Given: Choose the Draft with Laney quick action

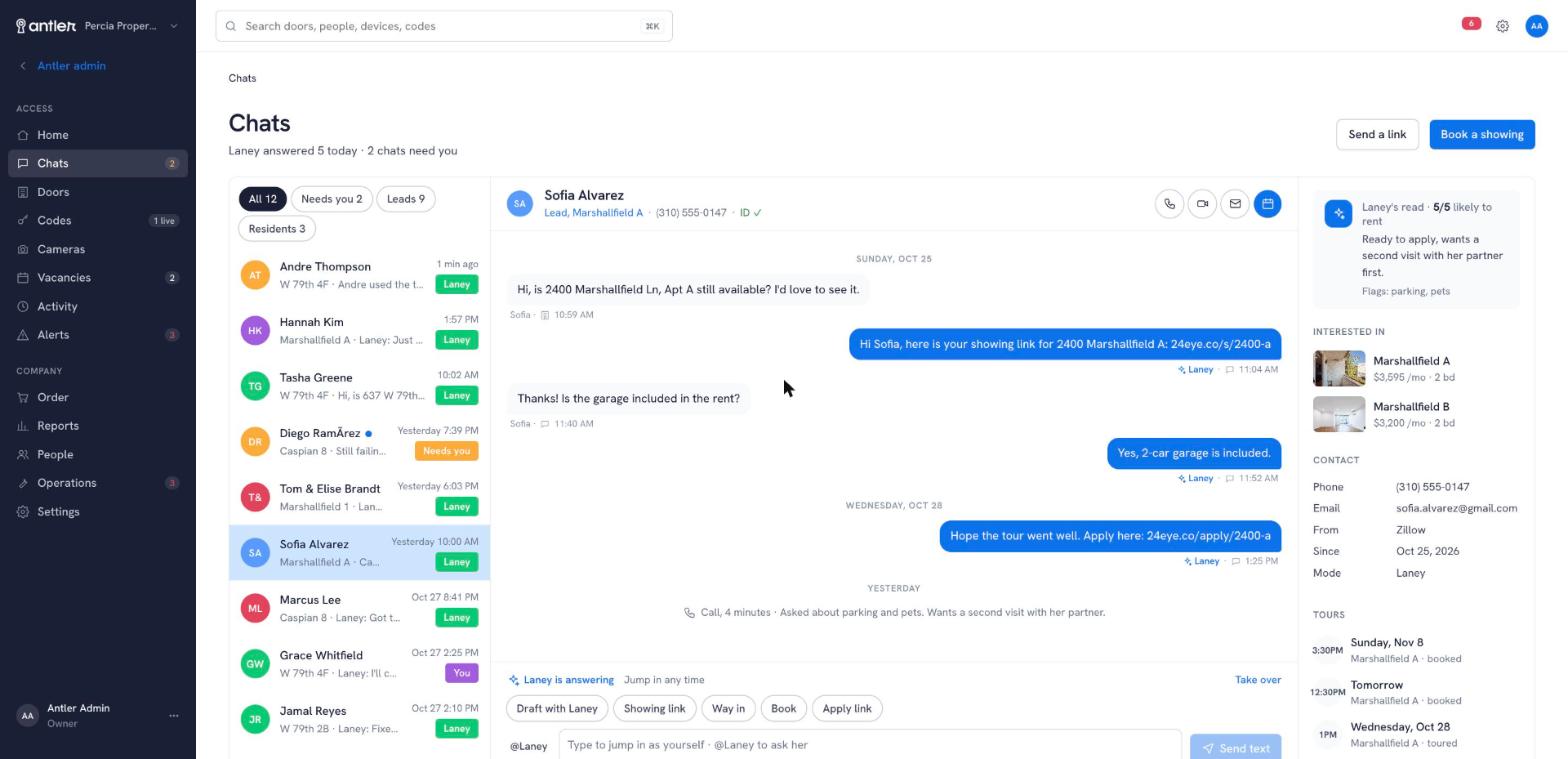Looking at the screenshot, I should 557,709.
